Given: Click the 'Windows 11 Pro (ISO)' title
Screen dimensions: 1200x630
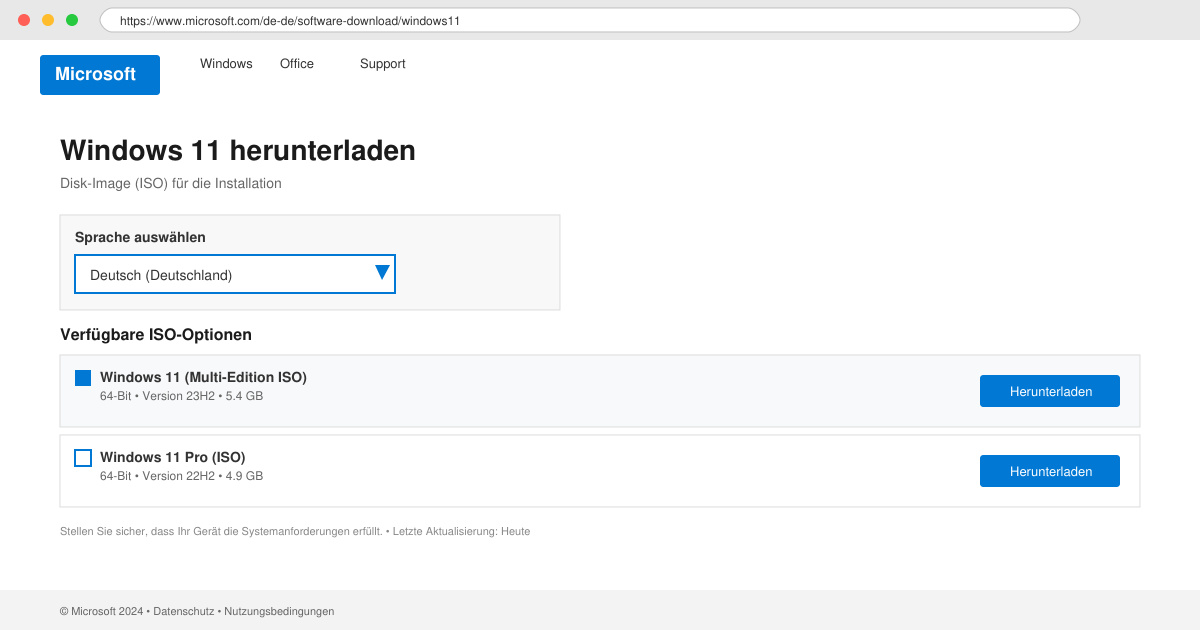Looking at the screenshot, I should 172,457.
